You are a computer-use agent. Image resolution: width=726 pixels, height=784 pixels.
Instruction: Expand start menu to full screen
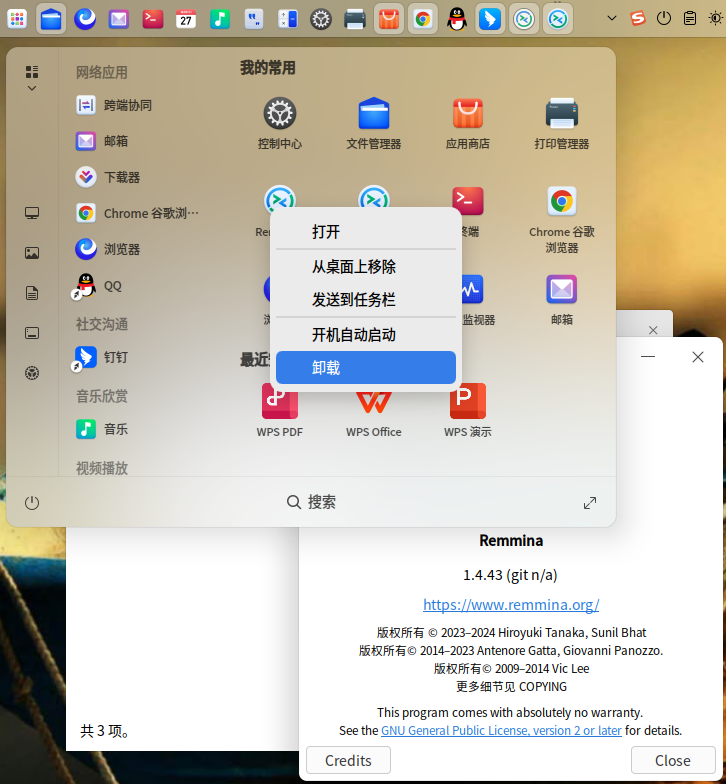590,502
